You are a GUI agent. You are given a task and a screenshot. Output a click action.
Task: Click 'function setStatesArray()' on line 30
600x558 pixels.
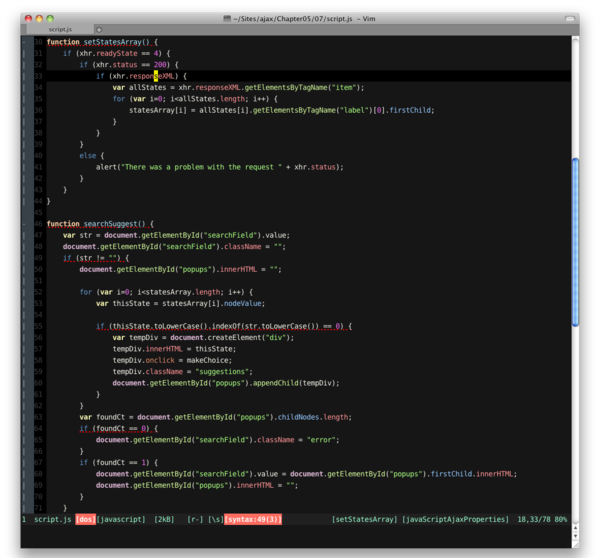tap(98, 42)
